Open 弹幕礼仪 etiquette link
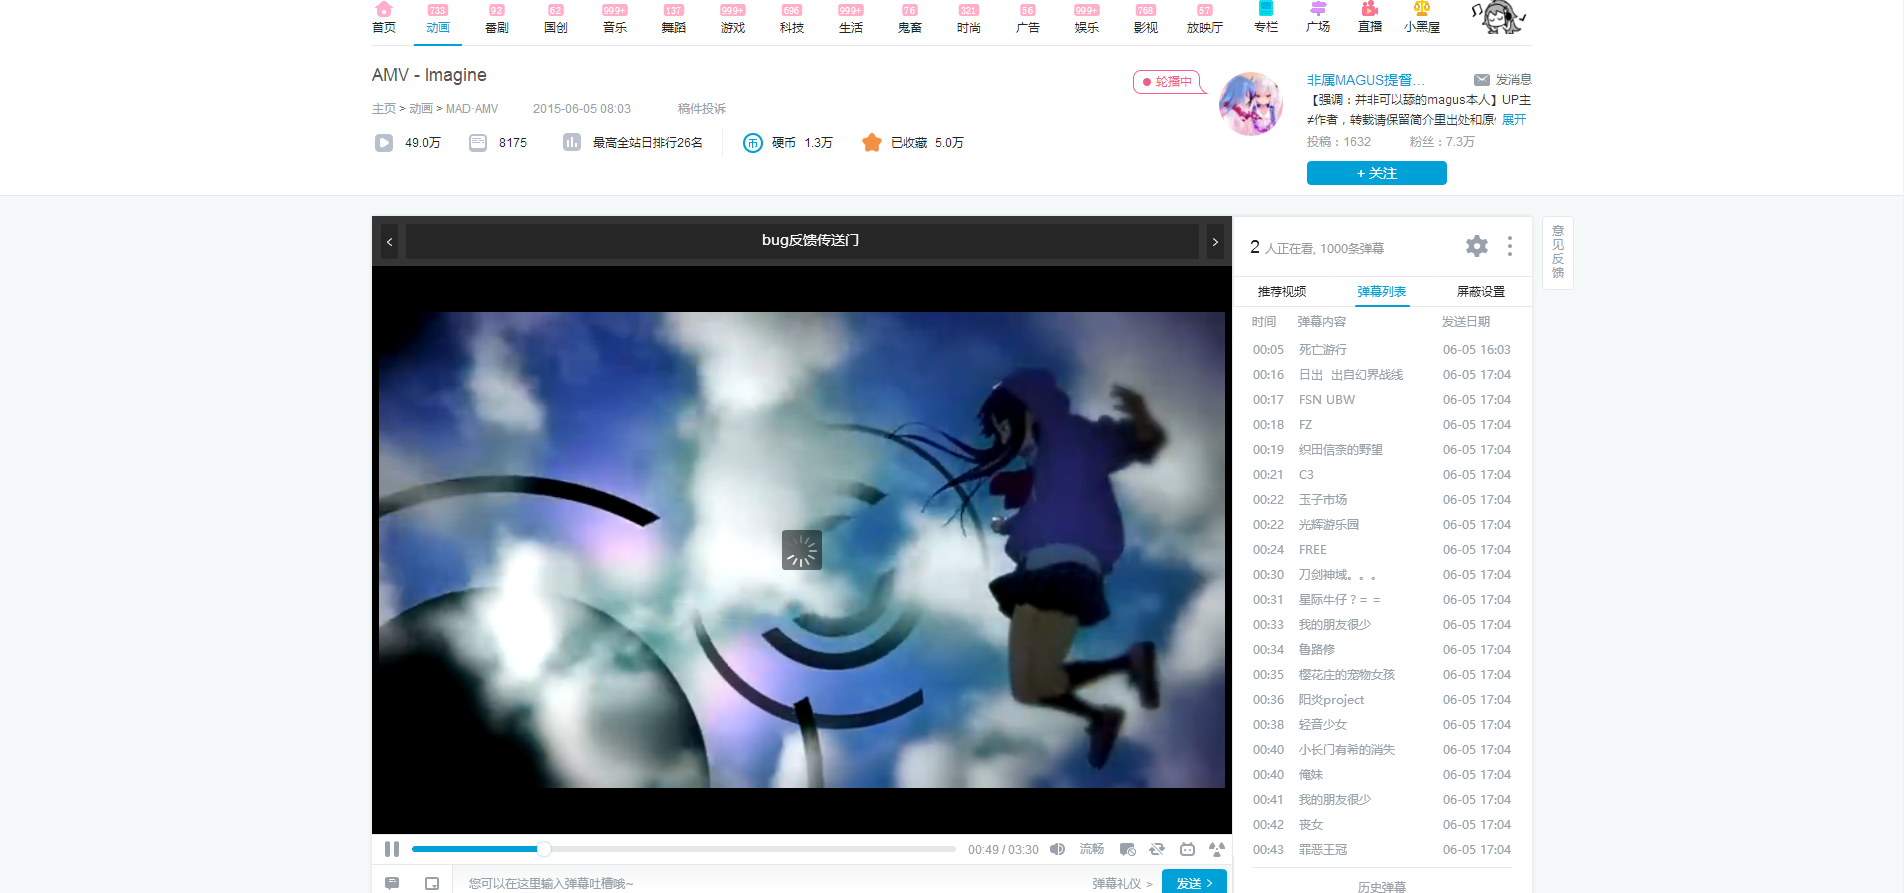Image resolution: width=1904 pixels, height=893 pixels. 1122,883
